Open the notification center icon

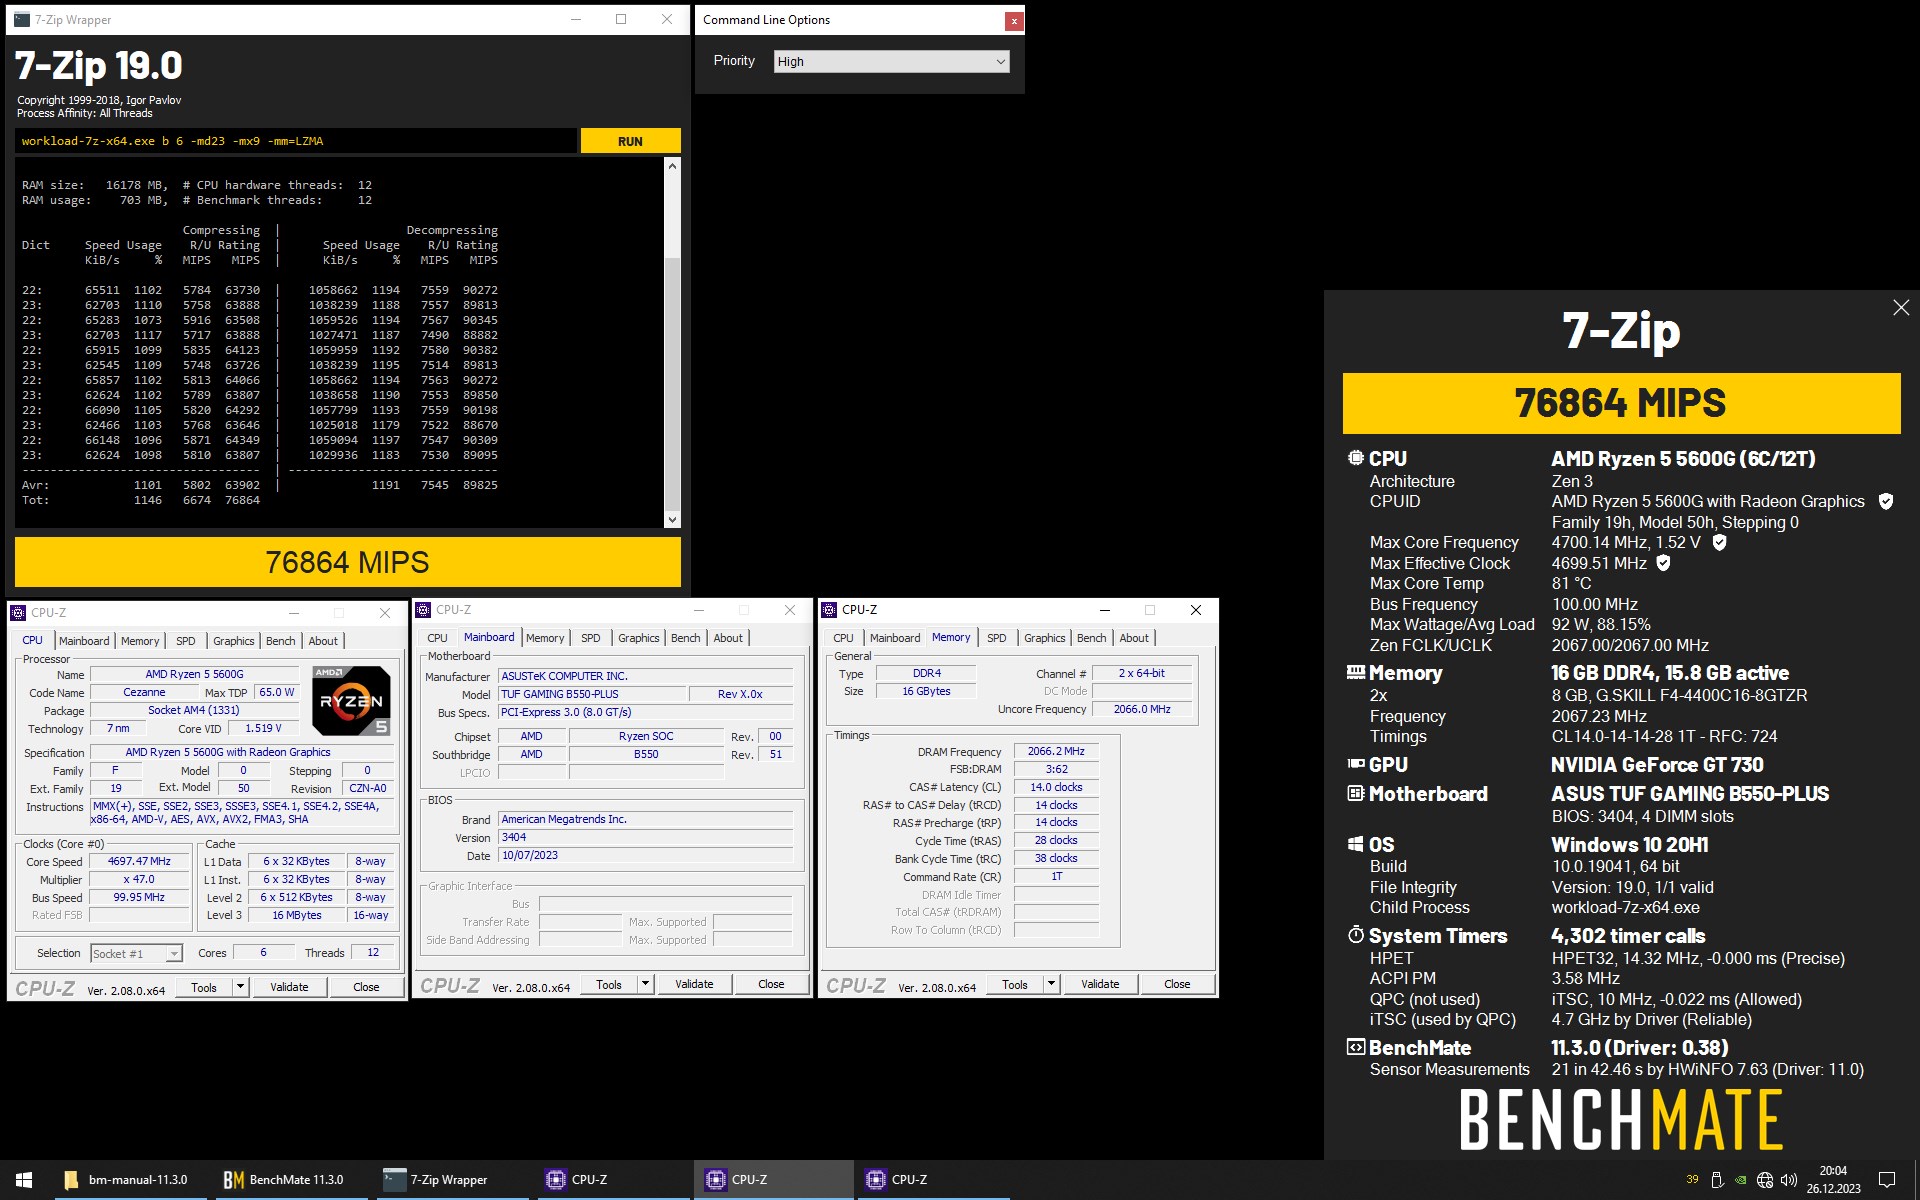click(x=1887, y=1180)
